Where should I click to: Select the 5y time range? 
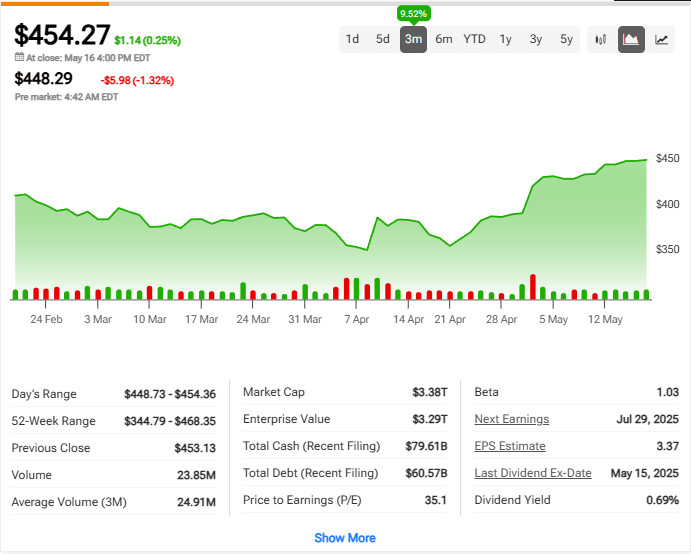point(566,39)
